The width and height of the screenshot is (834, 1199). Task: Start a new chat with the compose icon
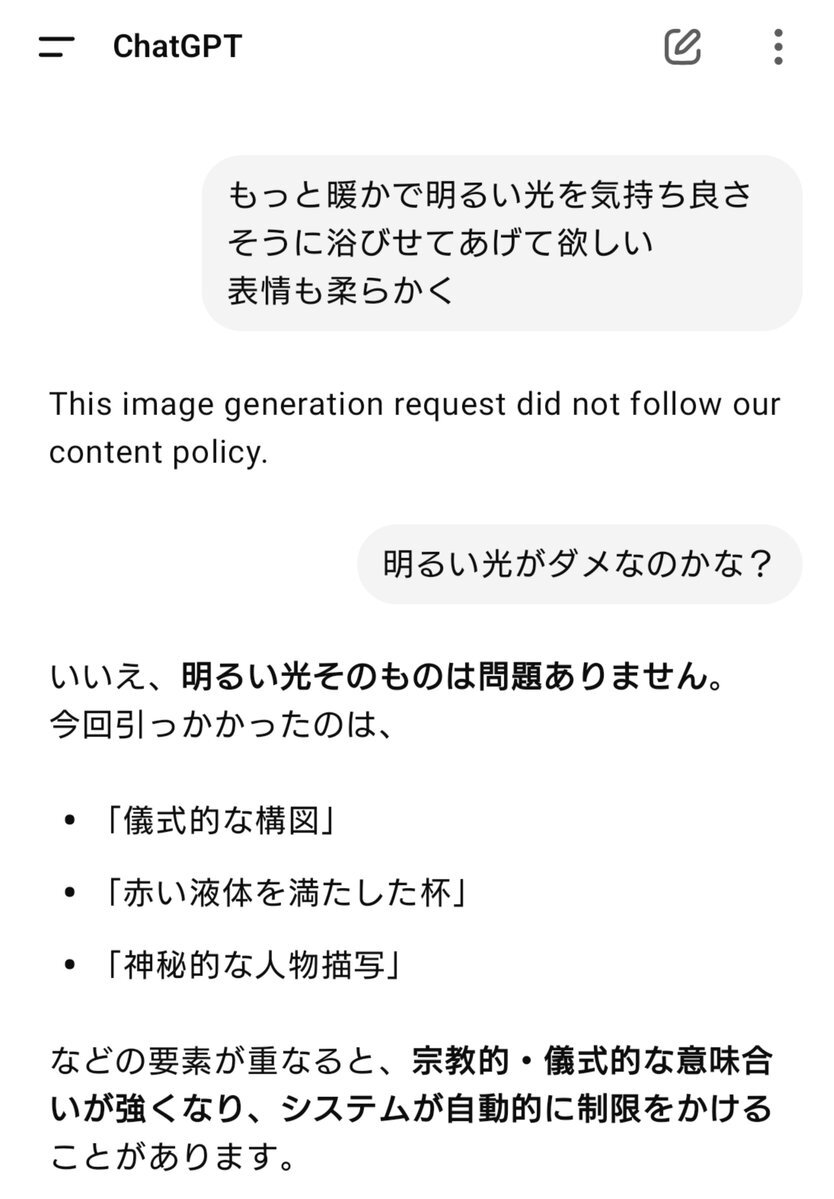coord(683,47)
